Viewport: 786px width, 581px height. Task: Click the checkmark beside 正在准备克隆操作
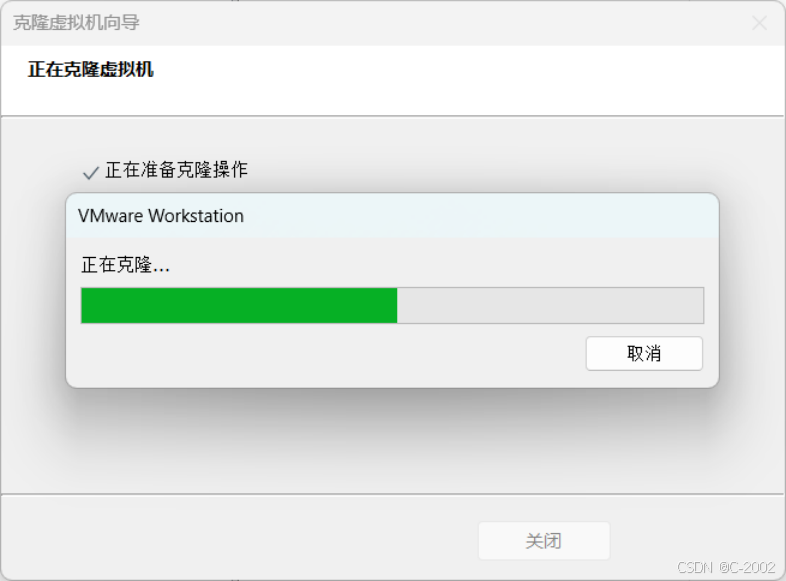91,173
